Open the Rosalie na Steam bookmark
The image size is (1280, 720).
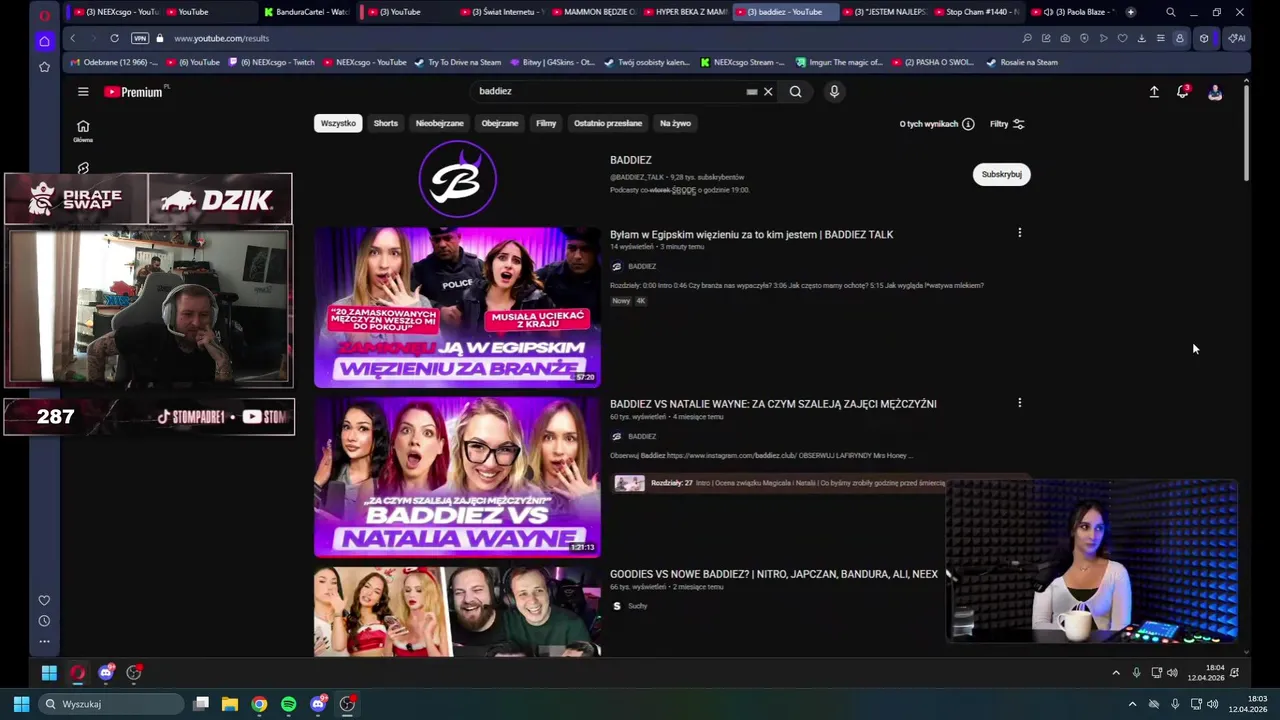[1021, 62]
